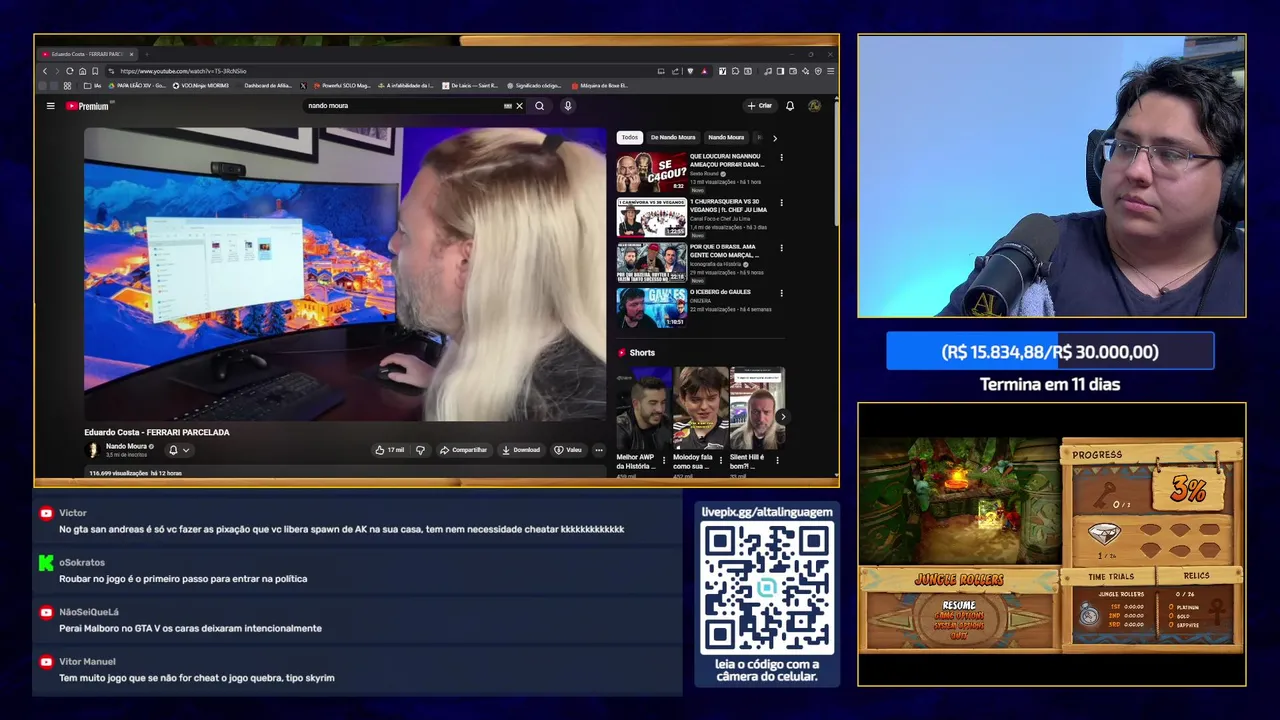Click the Download button under video

coord(521,450)
